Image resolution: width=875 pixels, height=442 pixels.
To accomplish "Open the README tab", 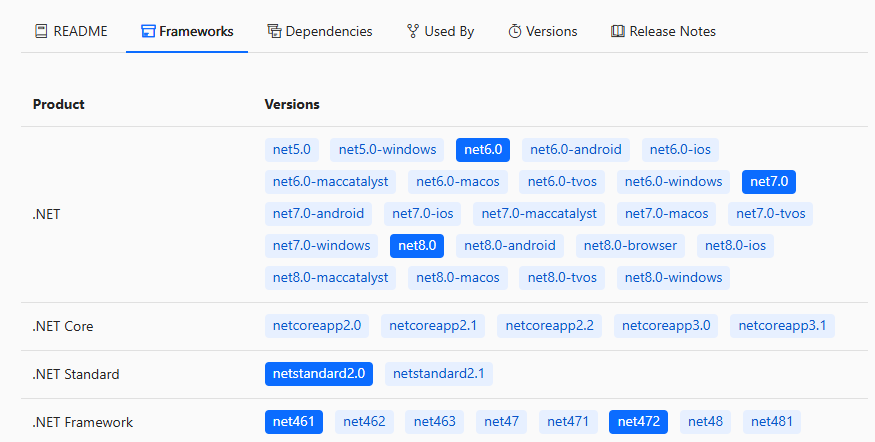I will [71, 31].
